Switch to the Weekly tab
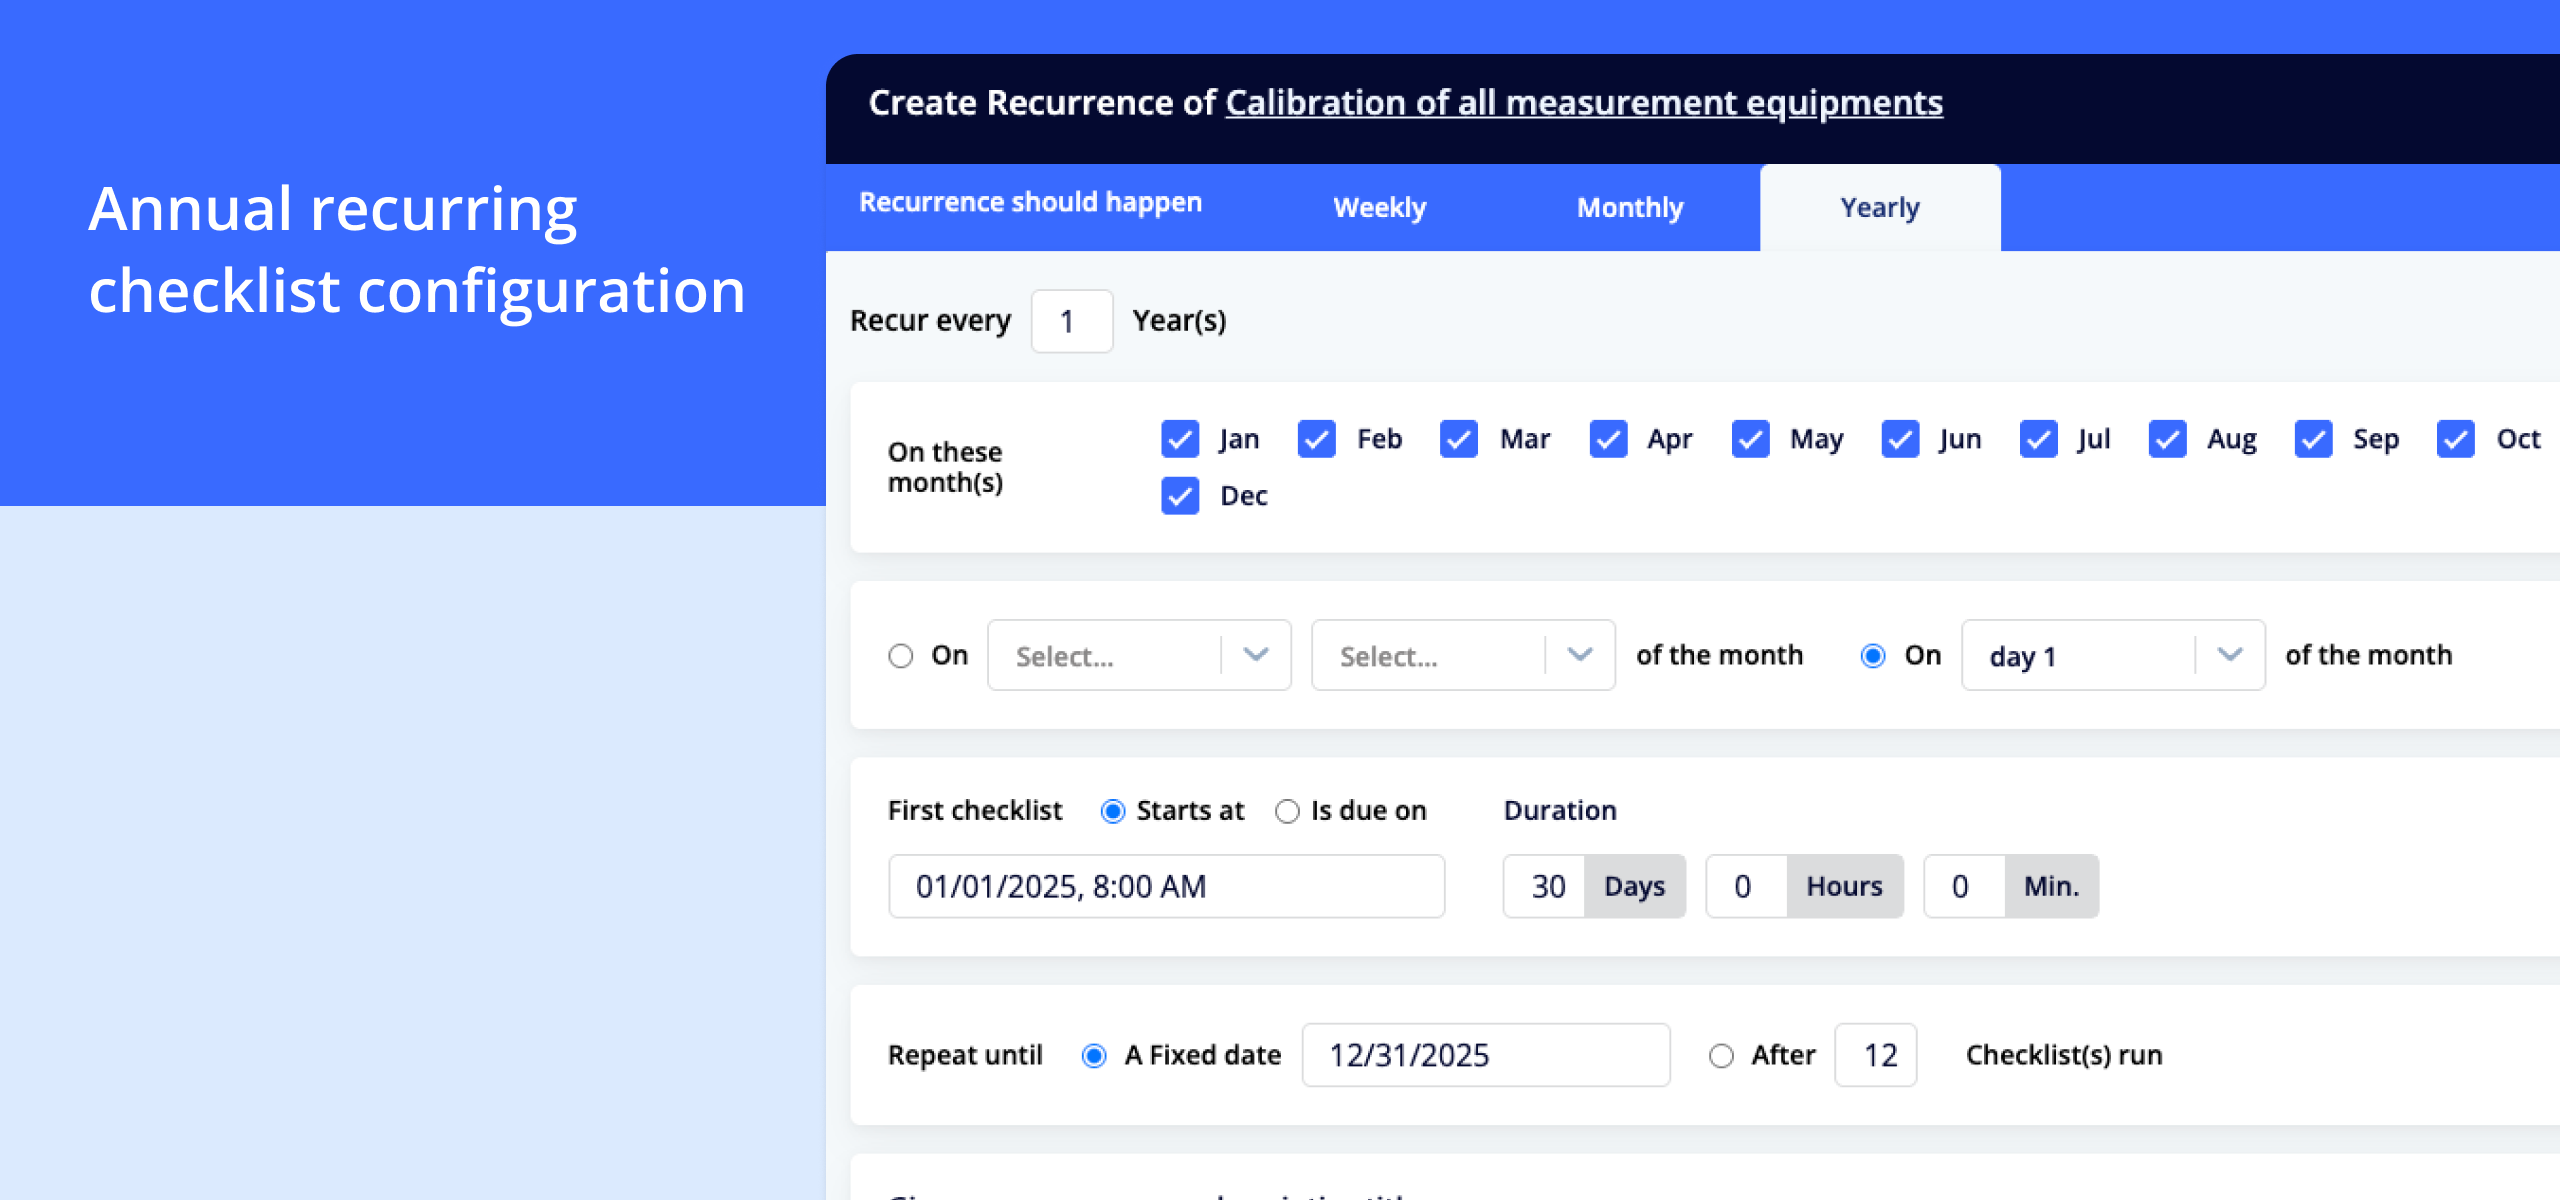Image resolution: width=2560 pixels, height=1200 pixels. coord(1379,208)
